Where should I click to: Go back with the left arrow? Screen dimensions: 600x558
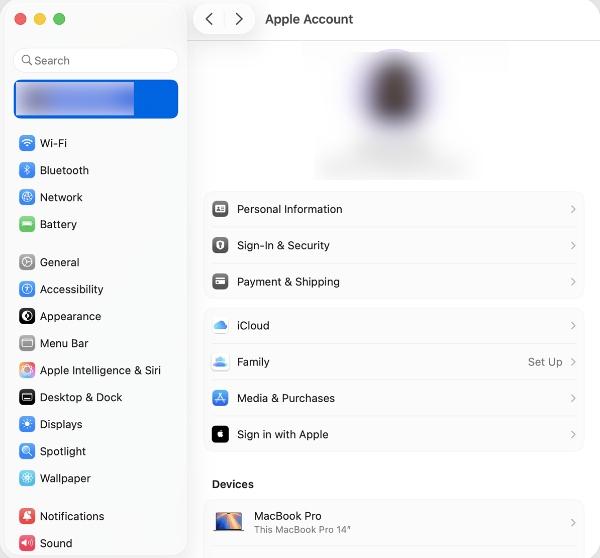209,19
